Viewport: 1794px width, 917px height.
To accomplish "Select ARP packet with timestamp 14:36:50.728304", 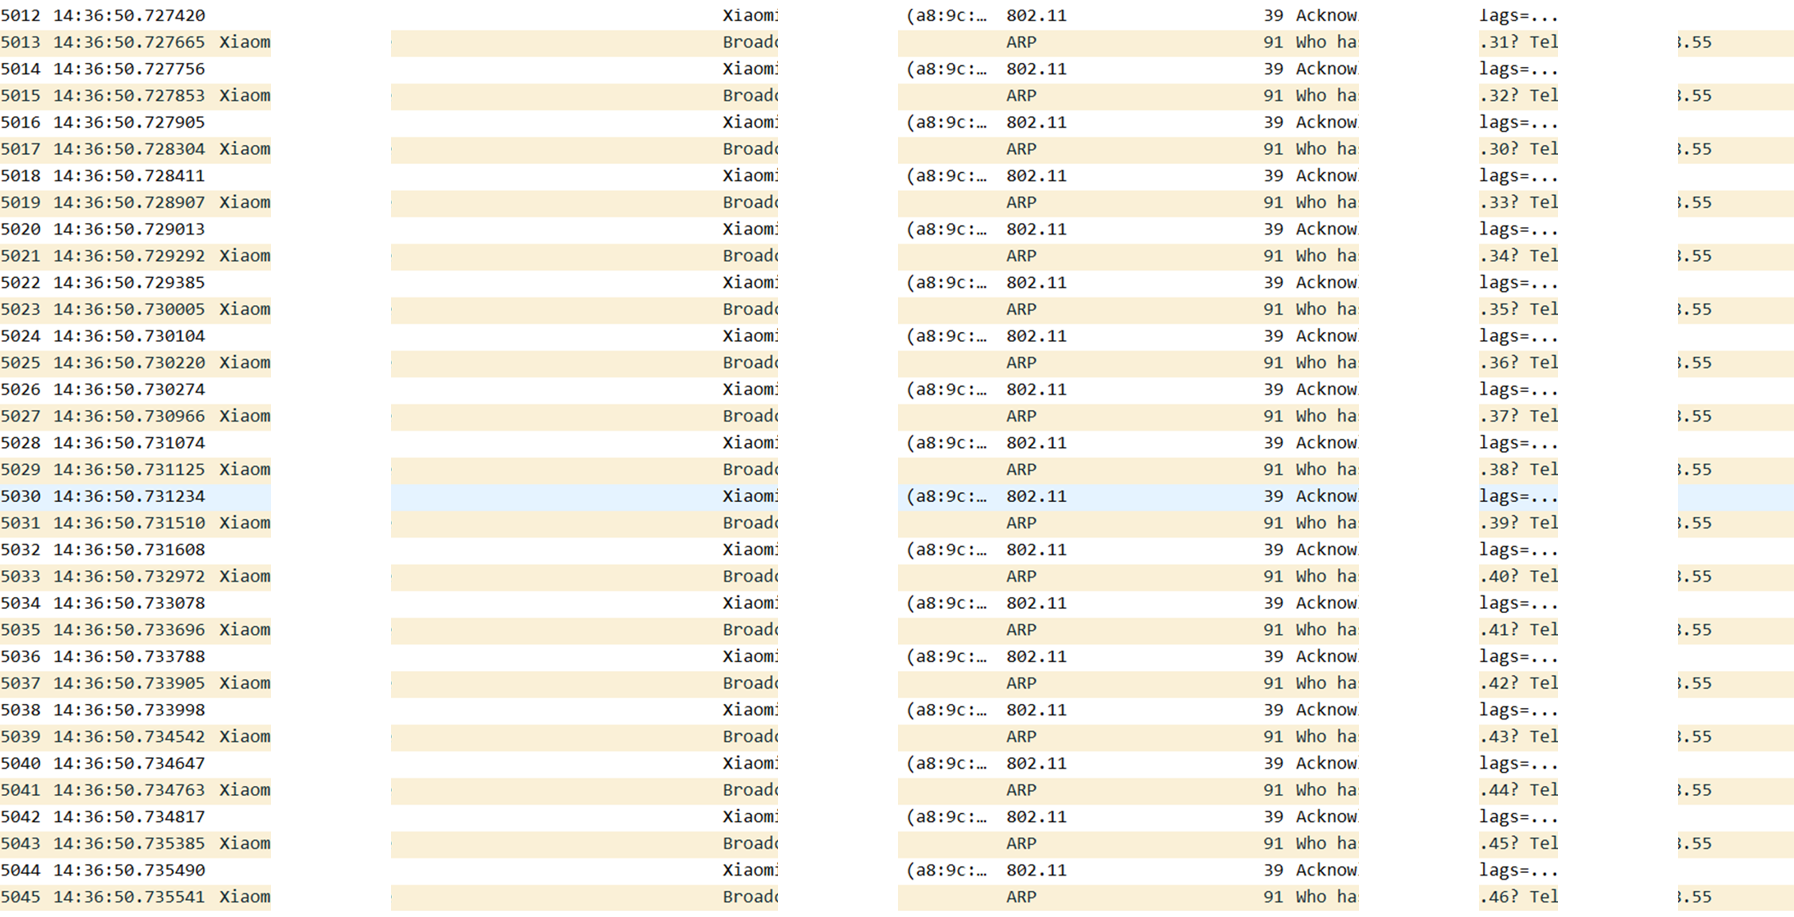I will [x=128, y=149].
